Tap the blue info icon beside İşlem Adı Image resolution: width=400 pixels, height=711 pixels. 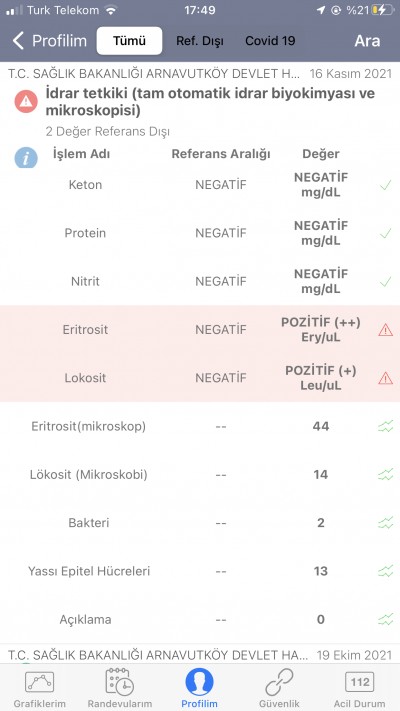click(26, 157)
